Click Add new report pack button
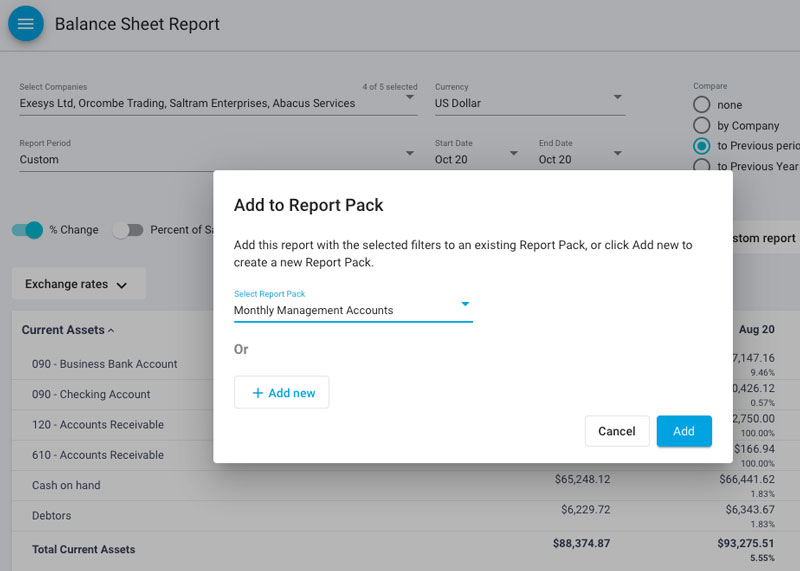 click(282, 392)
